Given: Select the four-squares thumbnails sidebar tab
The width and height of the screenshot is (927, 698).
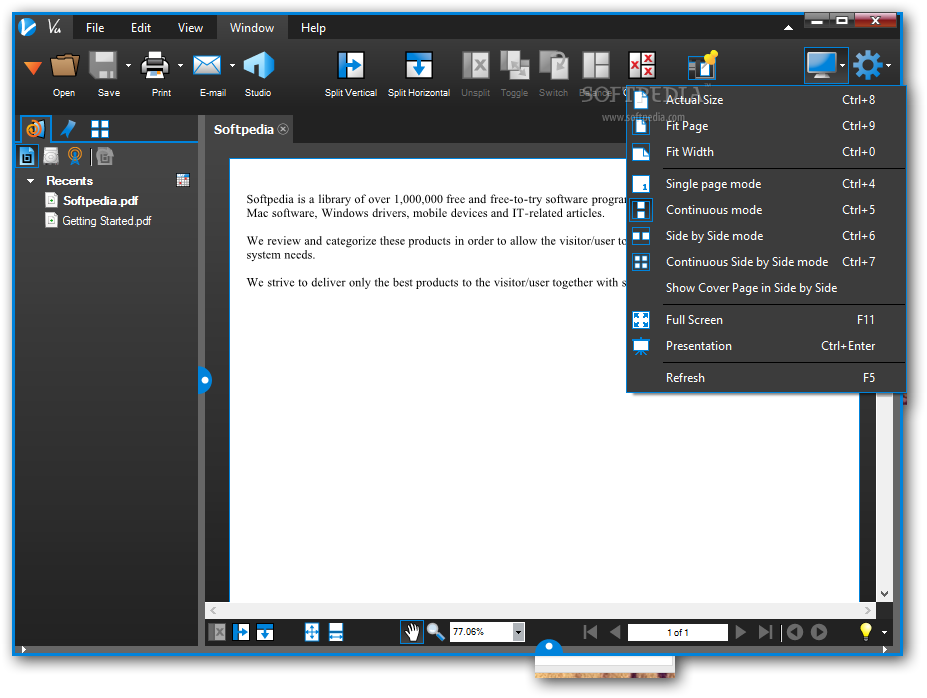Looking at the screenshot, I should 100,129.
